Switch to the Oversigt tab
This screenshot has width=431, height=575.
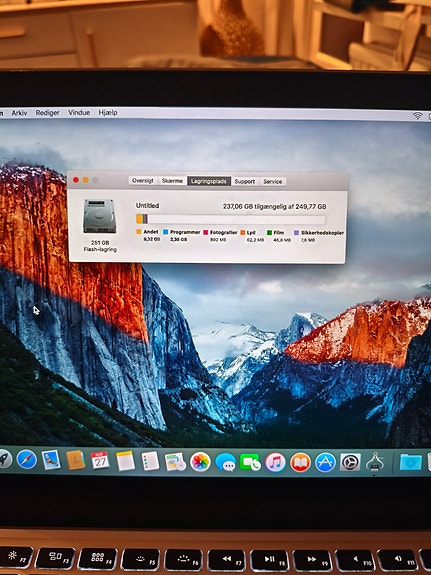143,180
